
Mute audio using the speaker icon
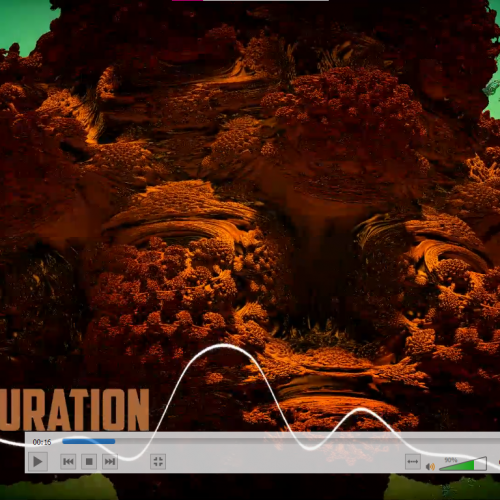pyautogui.click(x=430, y=466)
